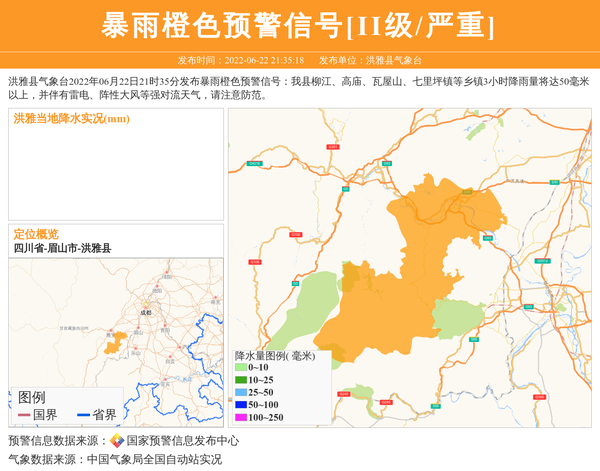Click the 定位概览 heading
This screenshot has width=600, height=471.
[36, 234]
